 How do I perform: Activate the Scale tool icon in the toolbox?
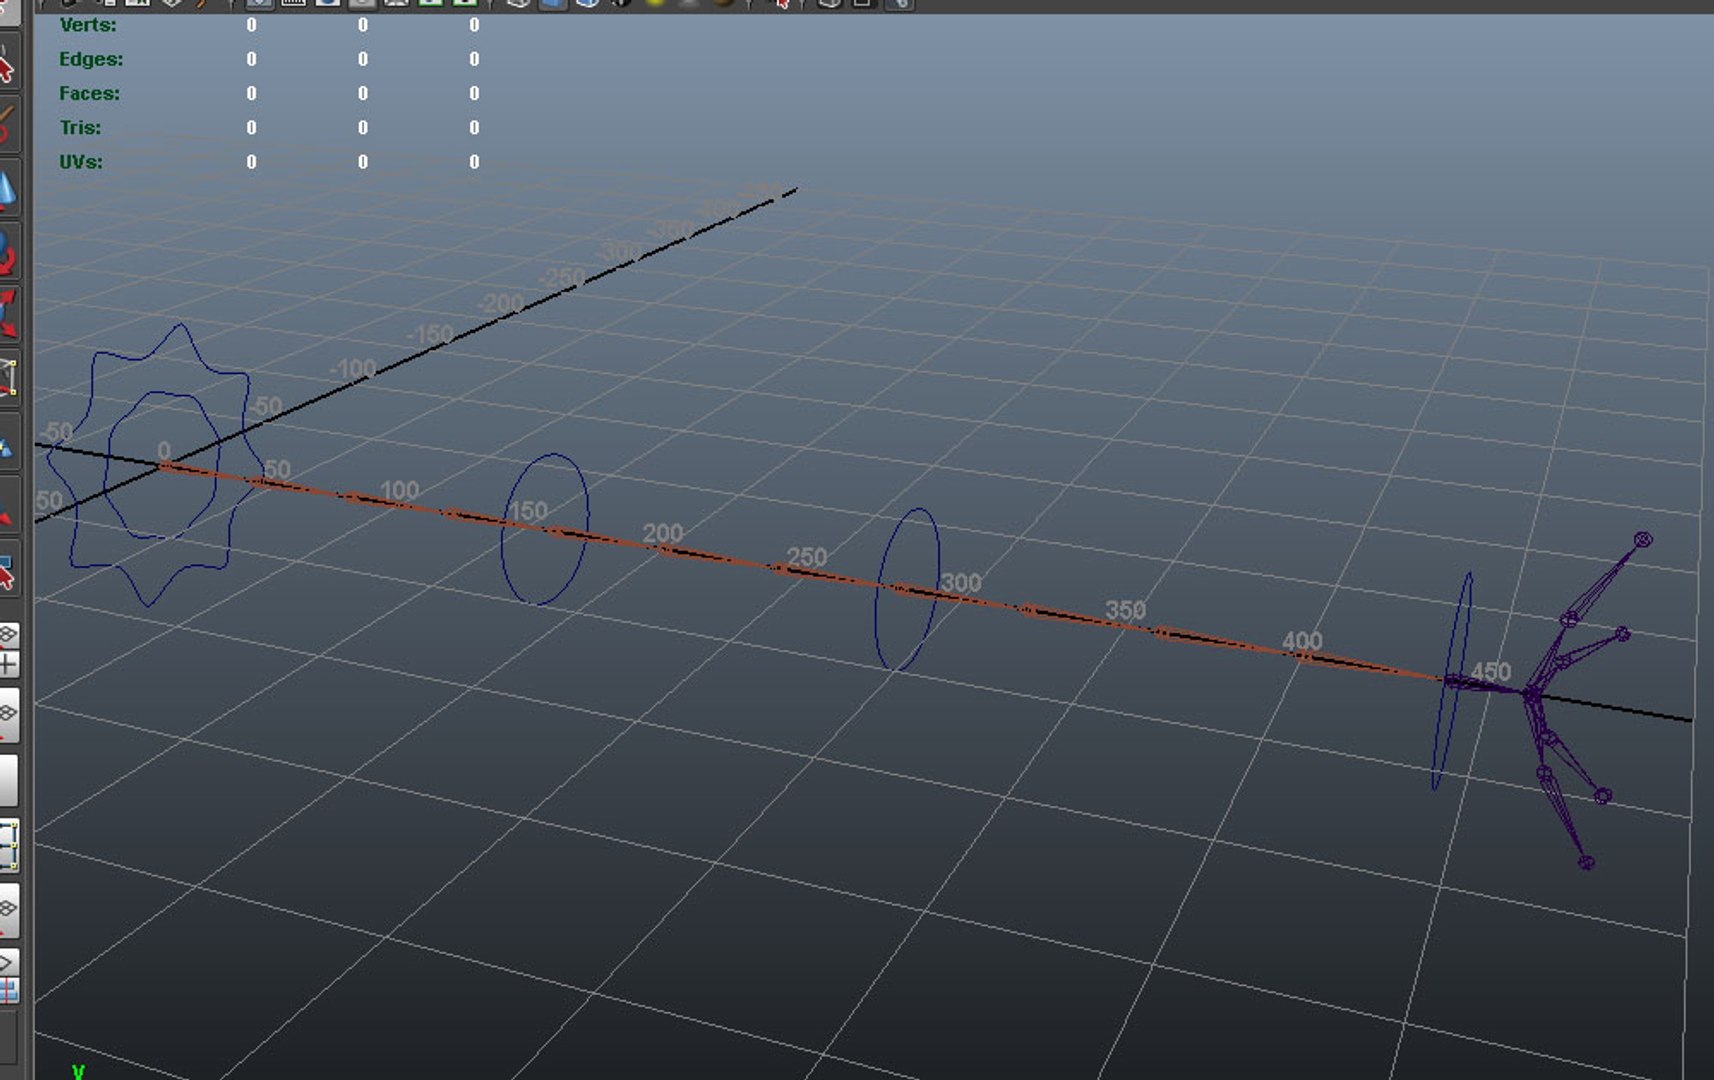[7, 313]
